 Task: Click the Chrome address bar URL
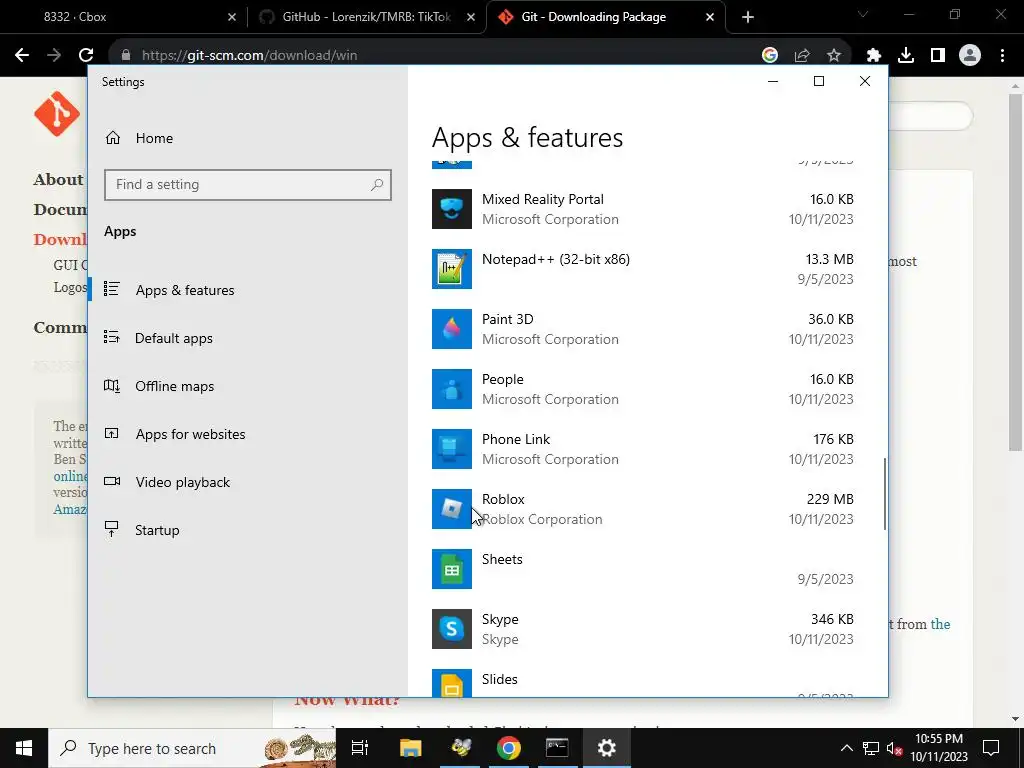coord(249,56)
